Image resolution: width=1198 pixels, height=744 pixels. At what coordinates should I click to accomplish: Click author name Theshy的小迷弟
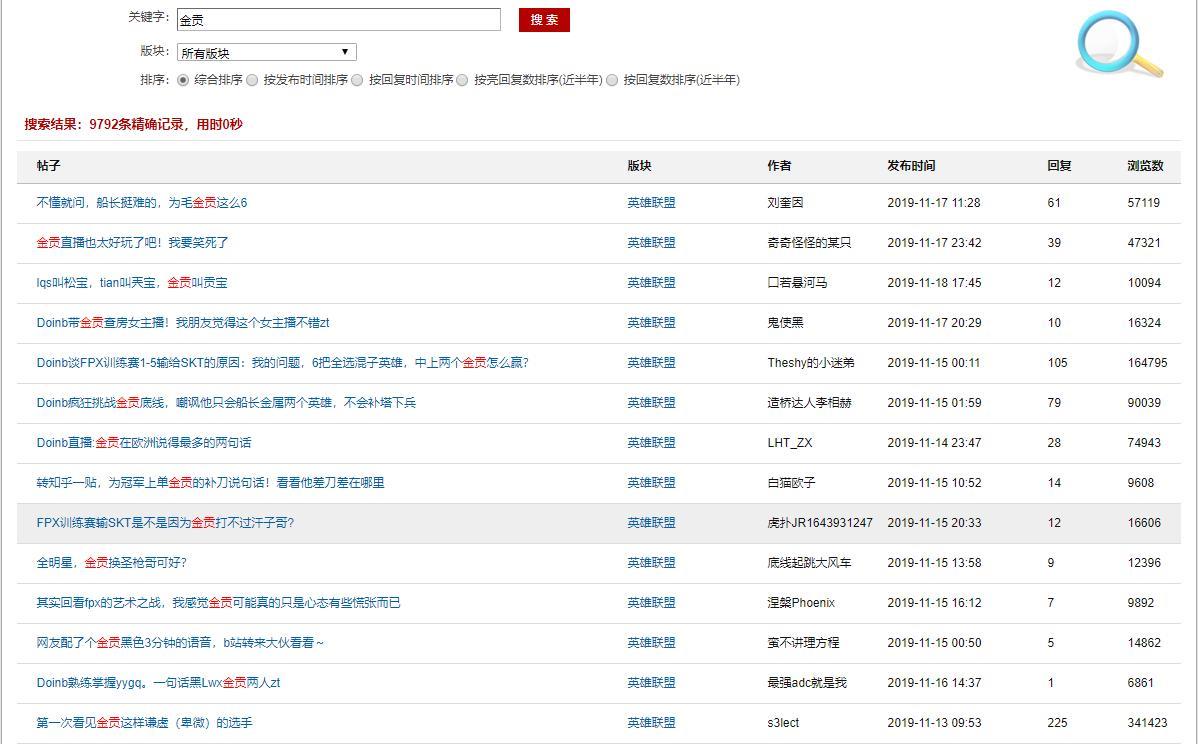tap(810, 363)
